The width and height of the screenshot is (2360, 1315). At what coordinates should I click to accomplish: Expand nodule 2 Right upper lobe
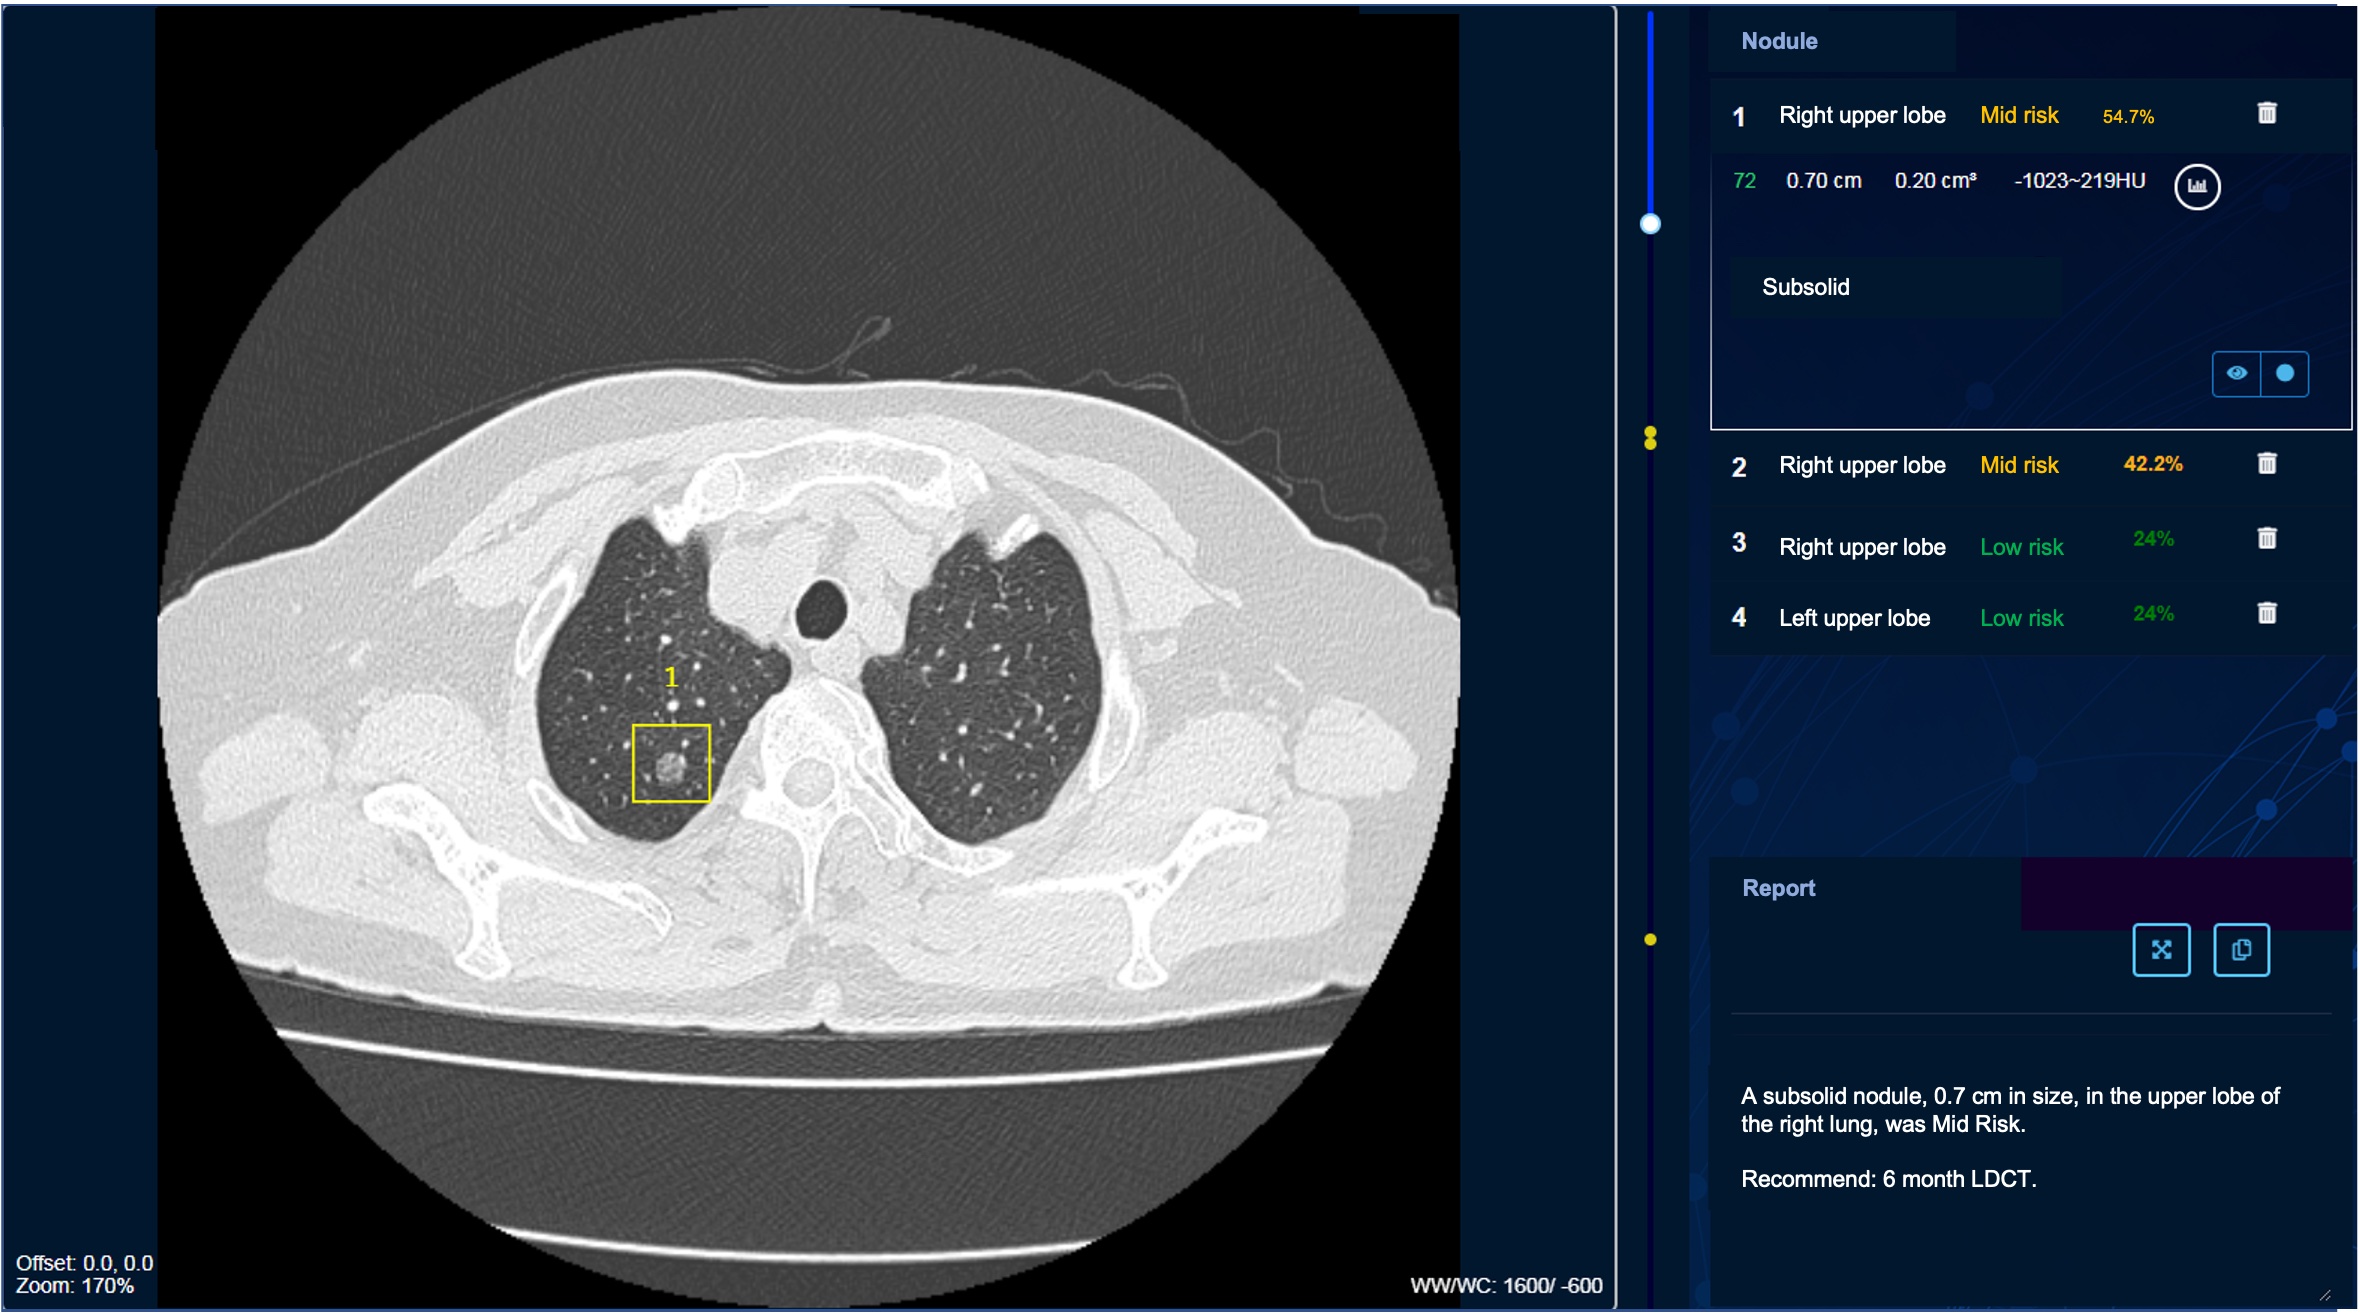click(x=1862, y=465)
